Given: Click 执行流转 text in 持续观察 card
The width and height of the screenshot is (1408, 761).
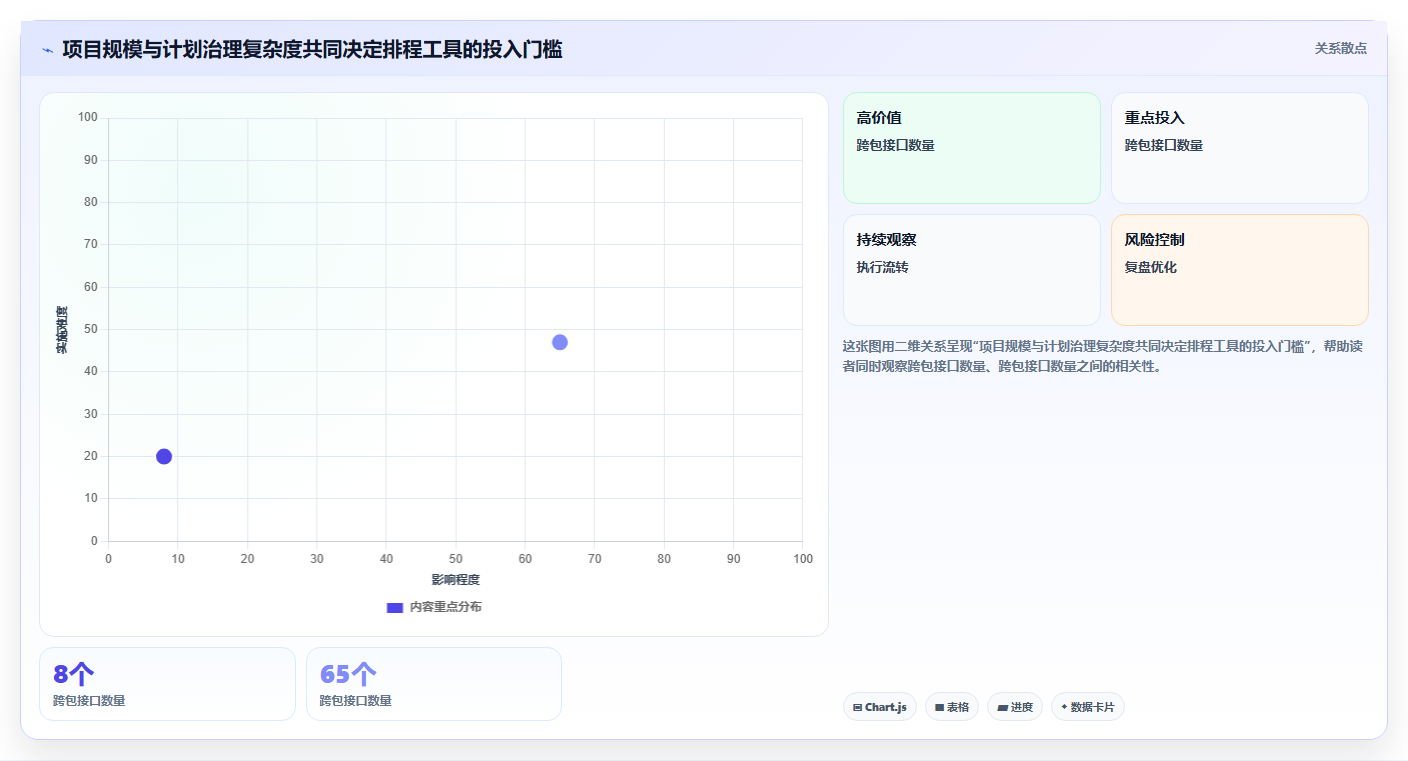Looking at the screenshot, I should pos(882,267).
